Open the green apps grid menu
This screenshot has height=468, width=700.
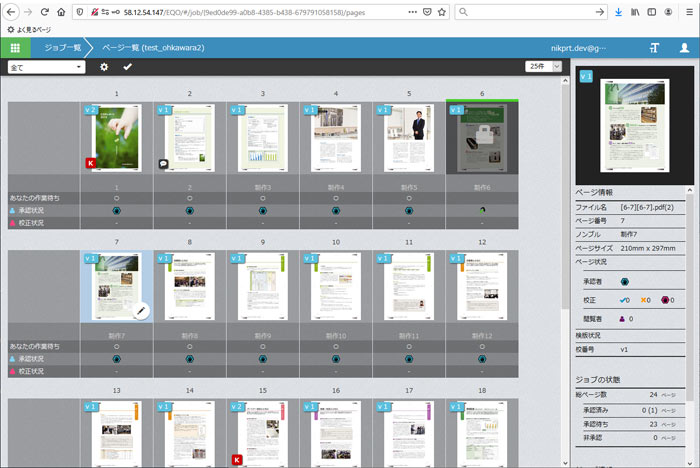15,48
